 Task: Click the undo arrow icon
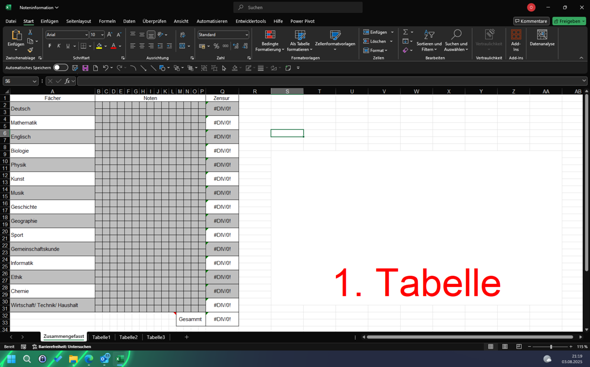(105, 68)
